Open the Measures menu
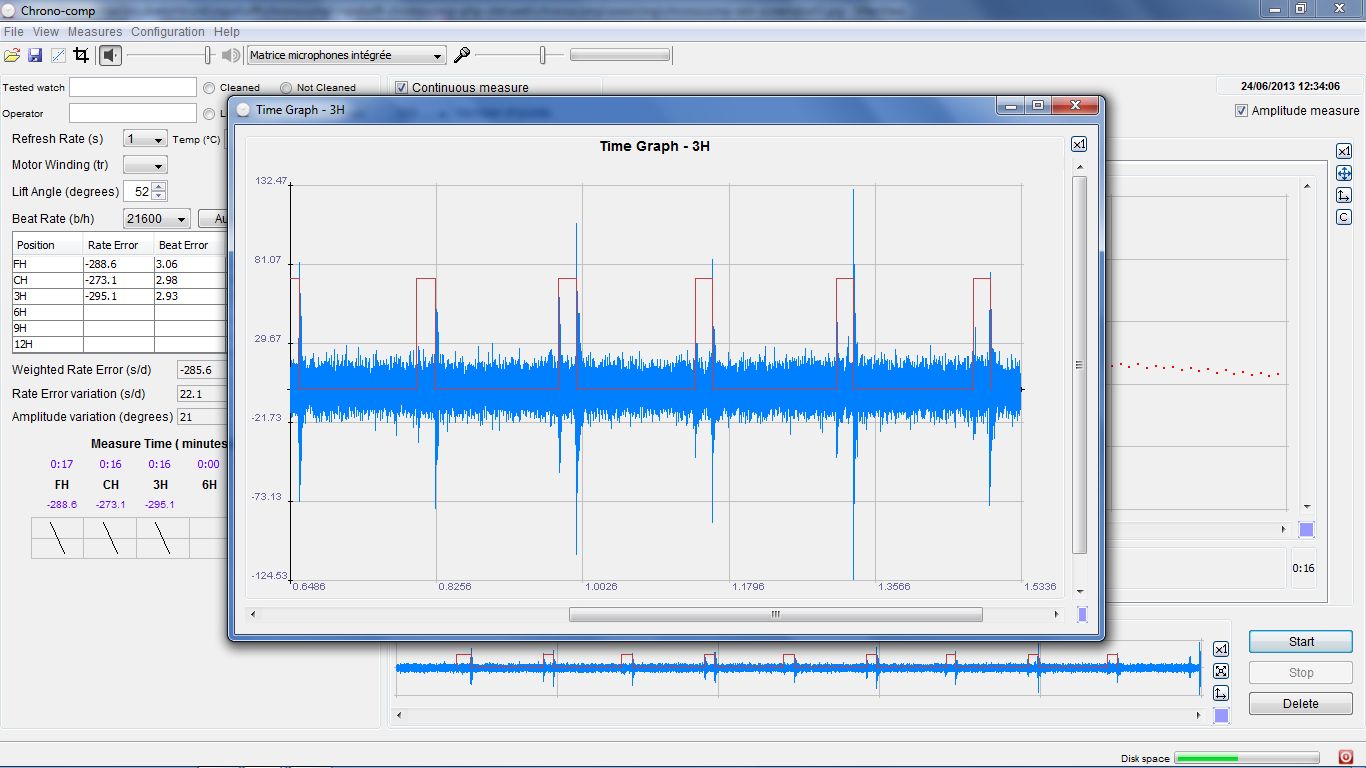The image size is (1366, 768). point(95,32)
